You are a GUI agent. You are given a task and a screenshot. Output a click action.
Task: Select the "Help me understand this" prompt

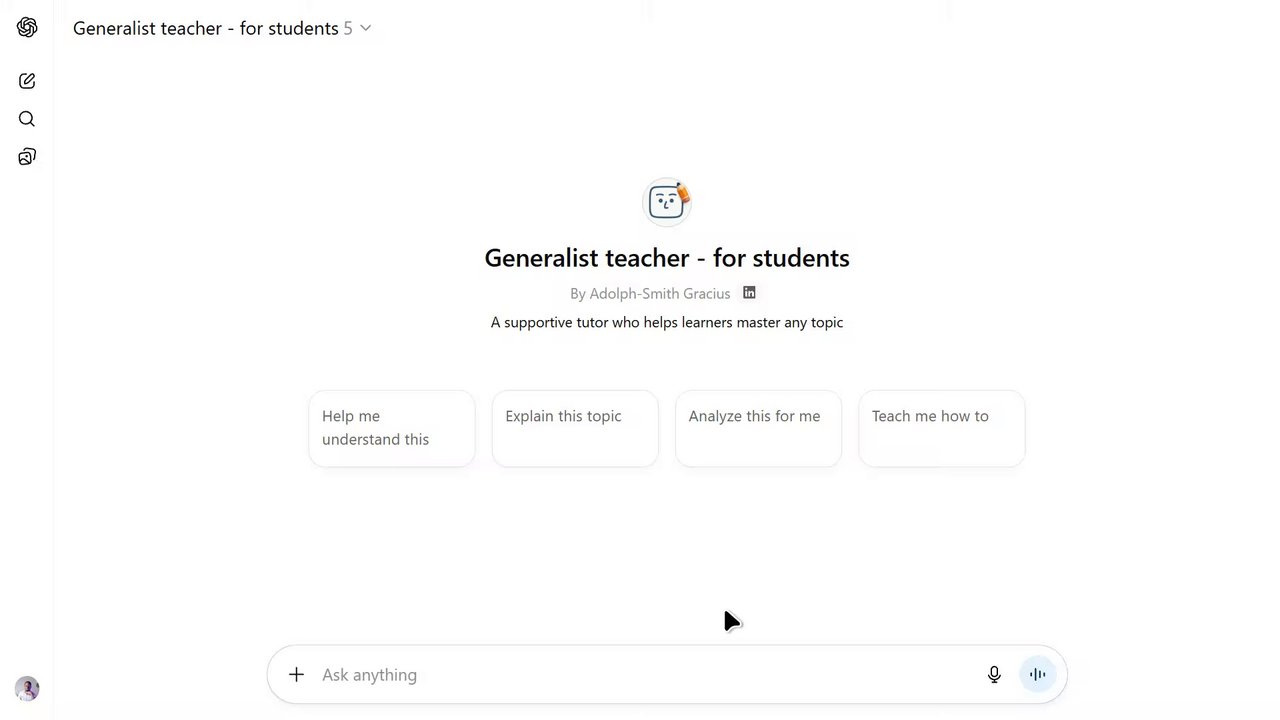(391, 428)
